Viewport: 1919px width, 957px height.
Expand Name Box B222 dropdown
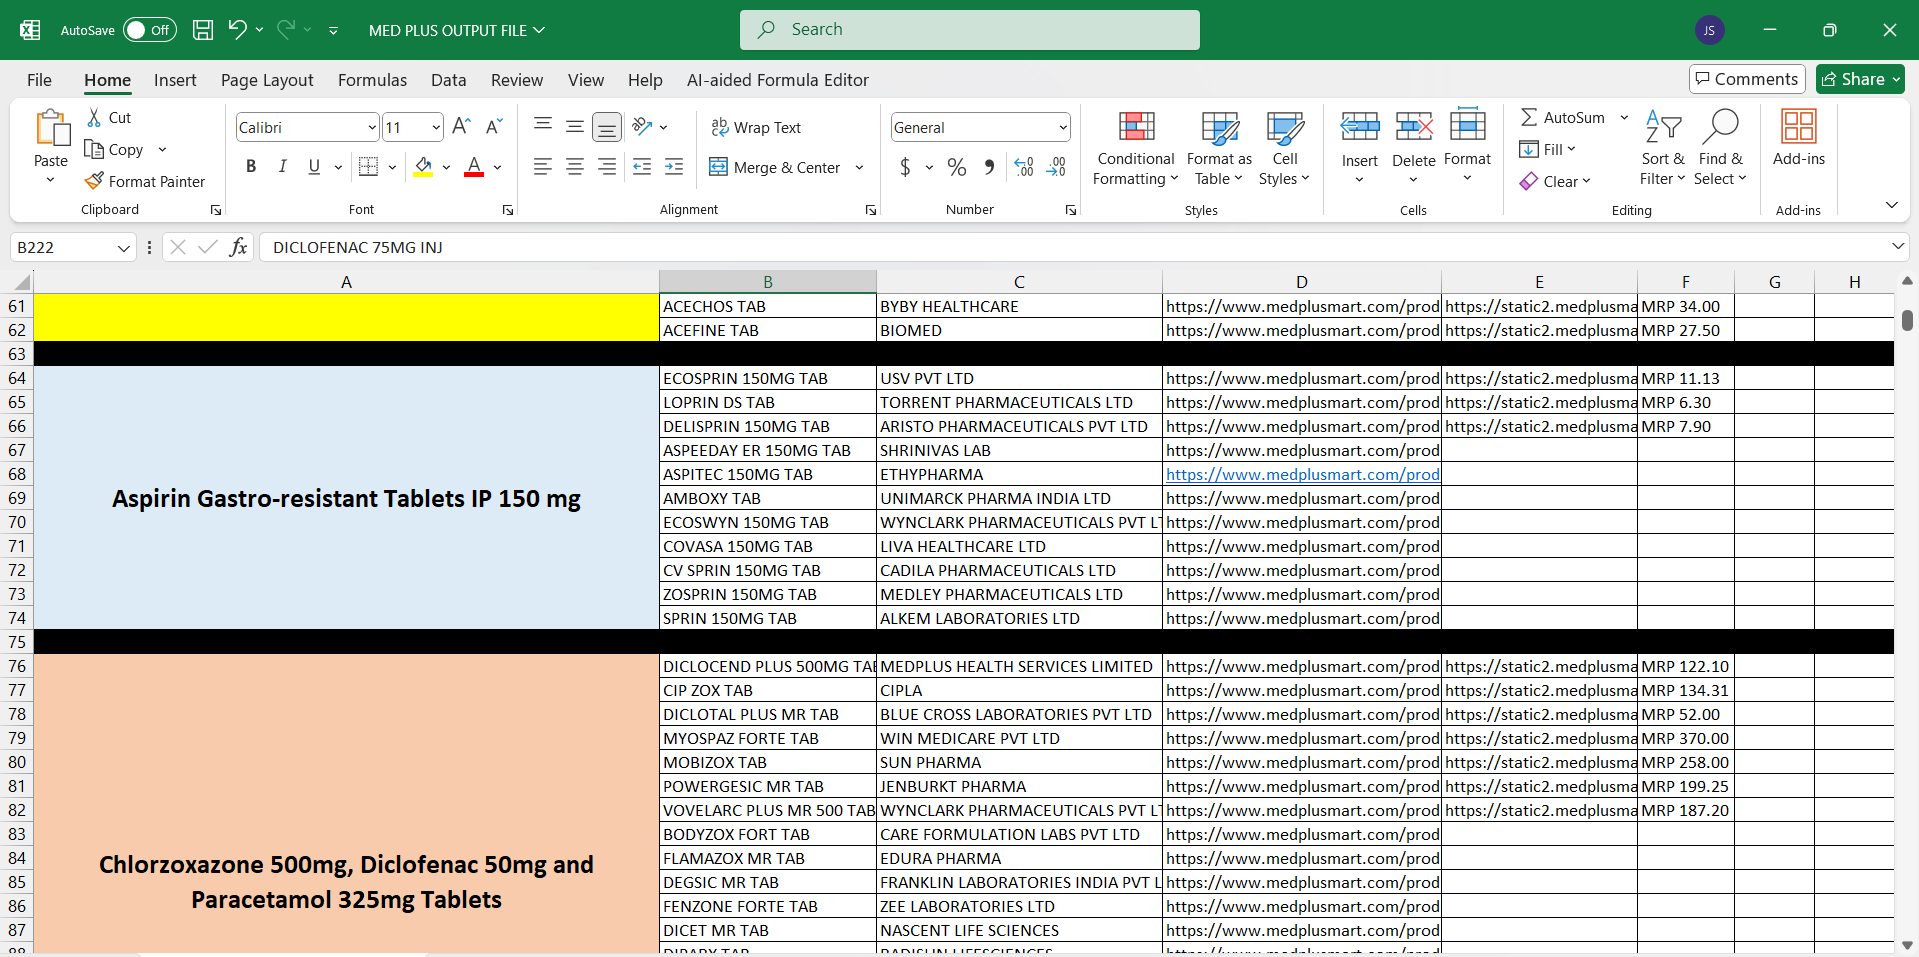click(x=123, y=248)
